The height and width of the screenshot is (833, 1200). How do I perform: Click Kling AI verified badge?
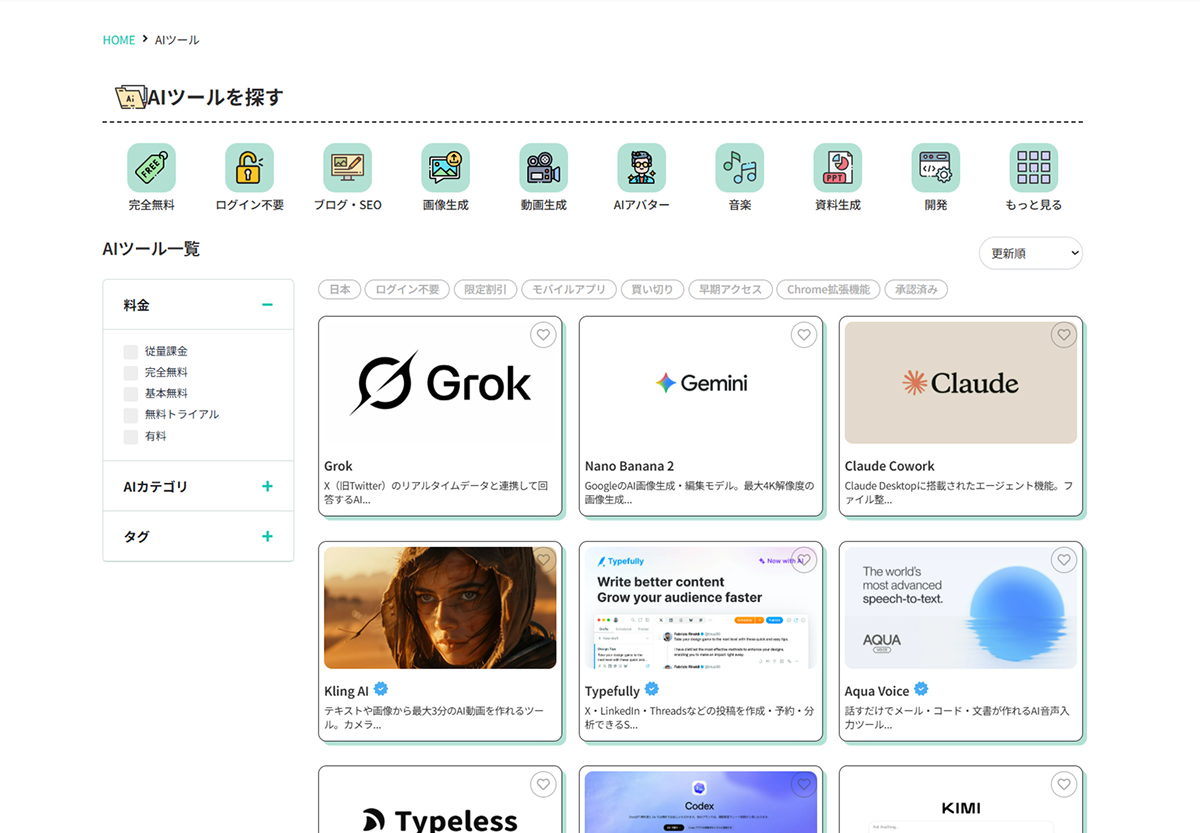click(x=381, y=689)
